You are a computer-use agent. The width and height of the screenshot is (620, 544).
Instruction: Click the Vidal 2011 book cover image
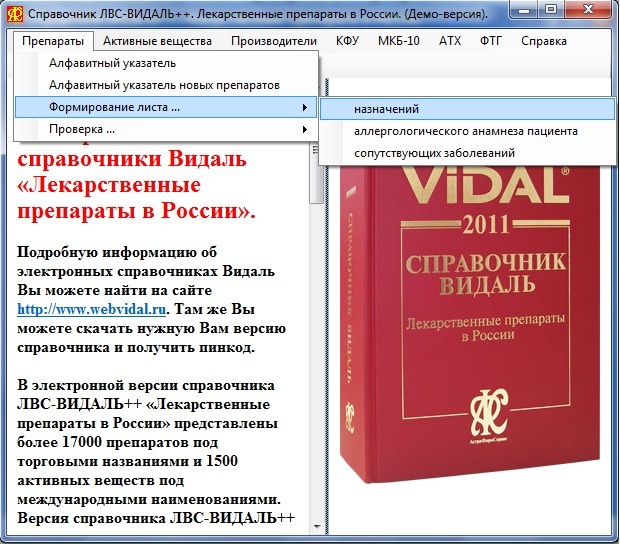pos(469,322)
